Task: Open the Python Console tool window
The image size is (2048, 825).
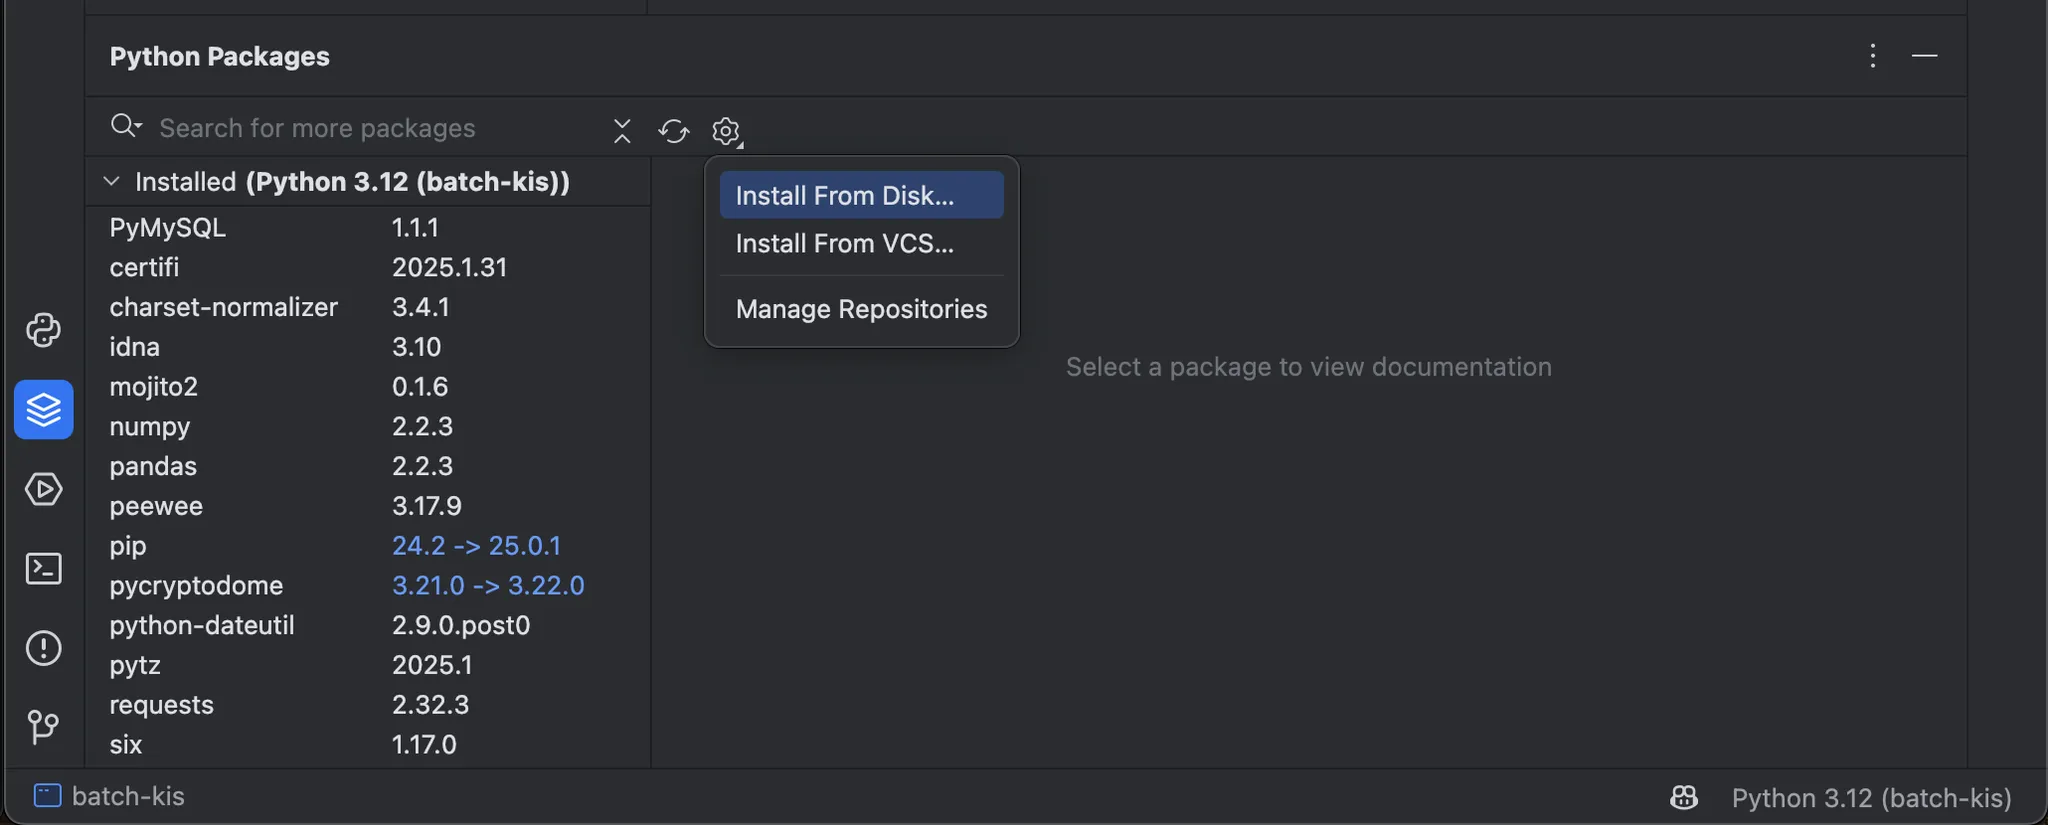Action: click(x=43, y=330)
